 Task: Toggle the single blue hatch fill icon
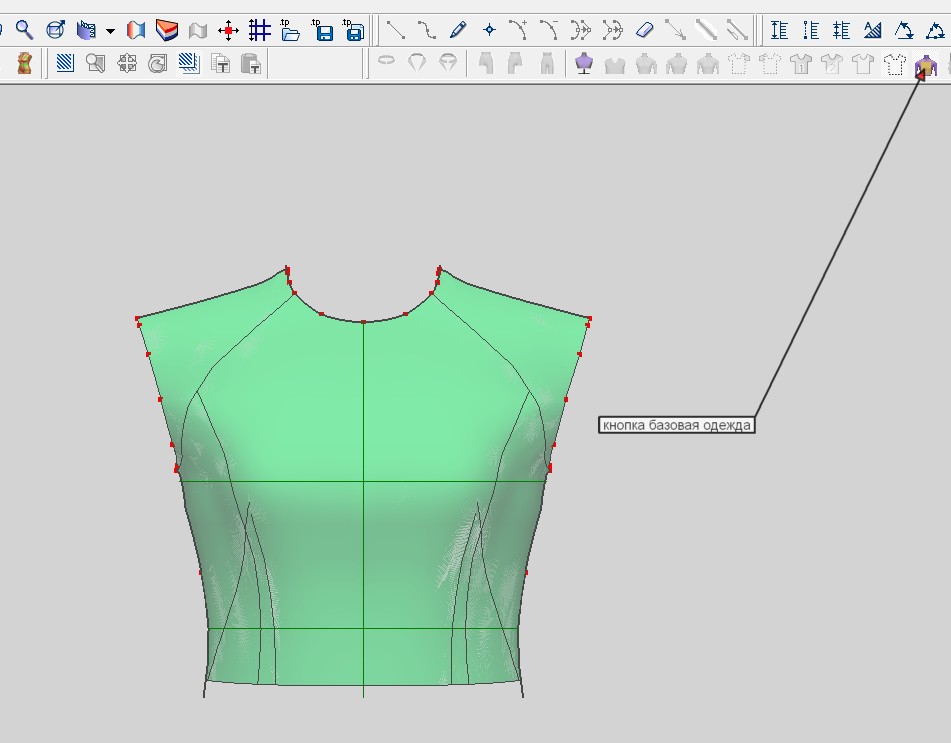[66, 64]
